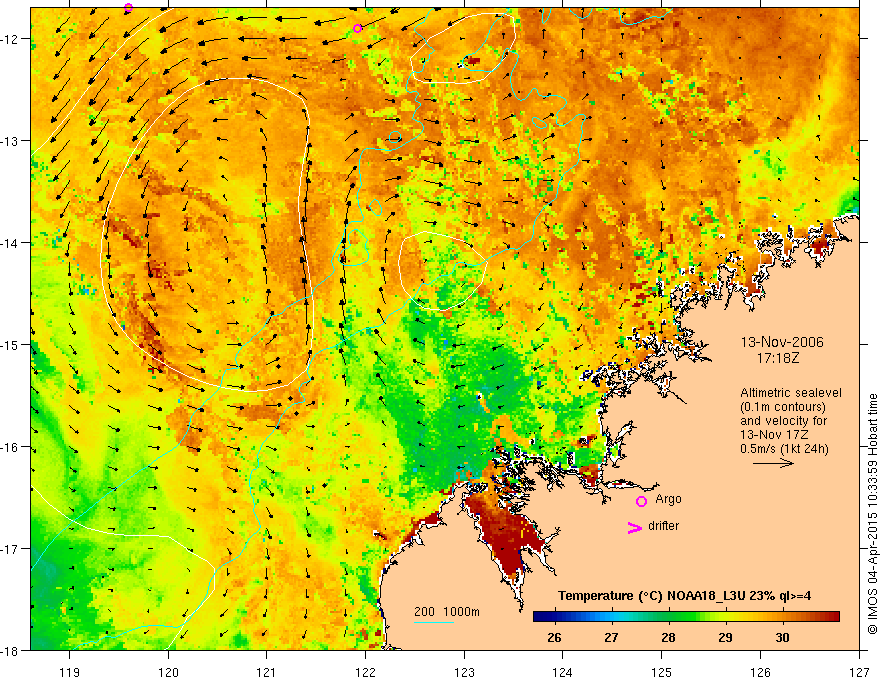
Task: Click the cyan isobath legend line
Action: [434, 622]
